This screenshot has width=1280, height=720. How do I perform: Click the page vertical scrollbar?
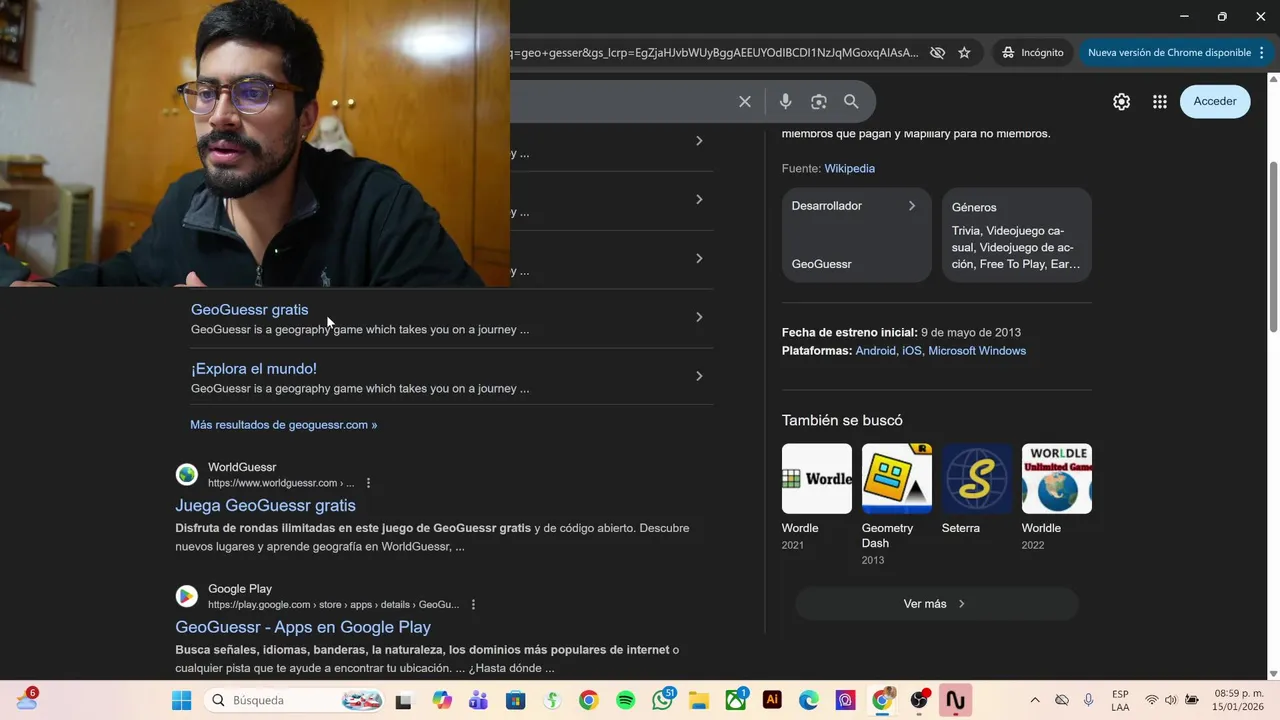(1273, 246)
